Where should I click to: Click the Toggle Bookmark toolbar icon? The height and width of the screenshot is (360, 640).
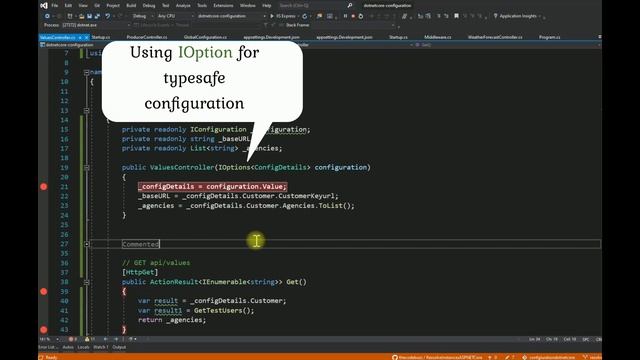click(x=456, y=16)
